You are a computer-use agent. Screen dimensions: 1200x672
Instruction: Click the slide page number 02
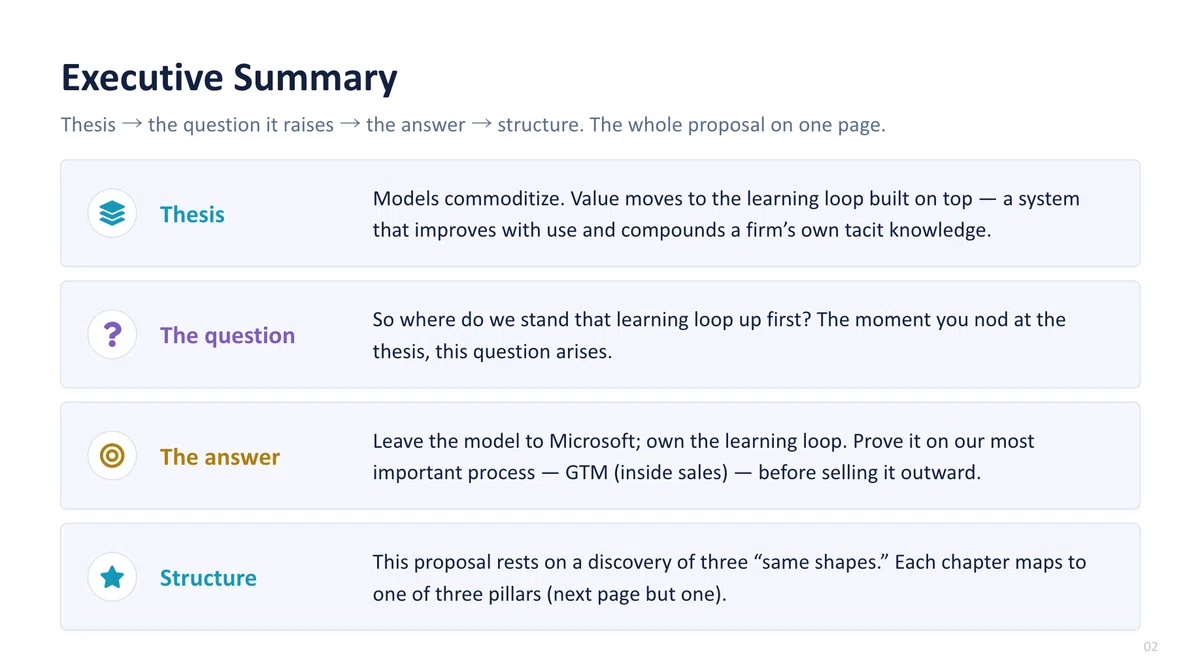click(1151, 647)
